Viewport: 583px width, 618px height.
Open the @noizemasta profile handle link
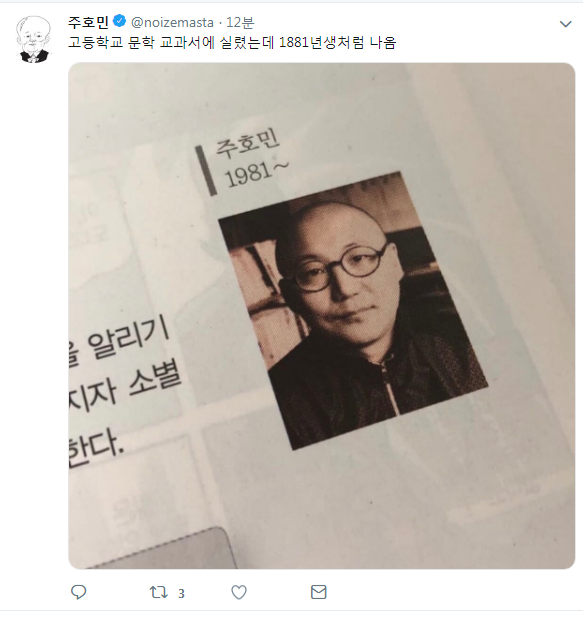[172, 22]
